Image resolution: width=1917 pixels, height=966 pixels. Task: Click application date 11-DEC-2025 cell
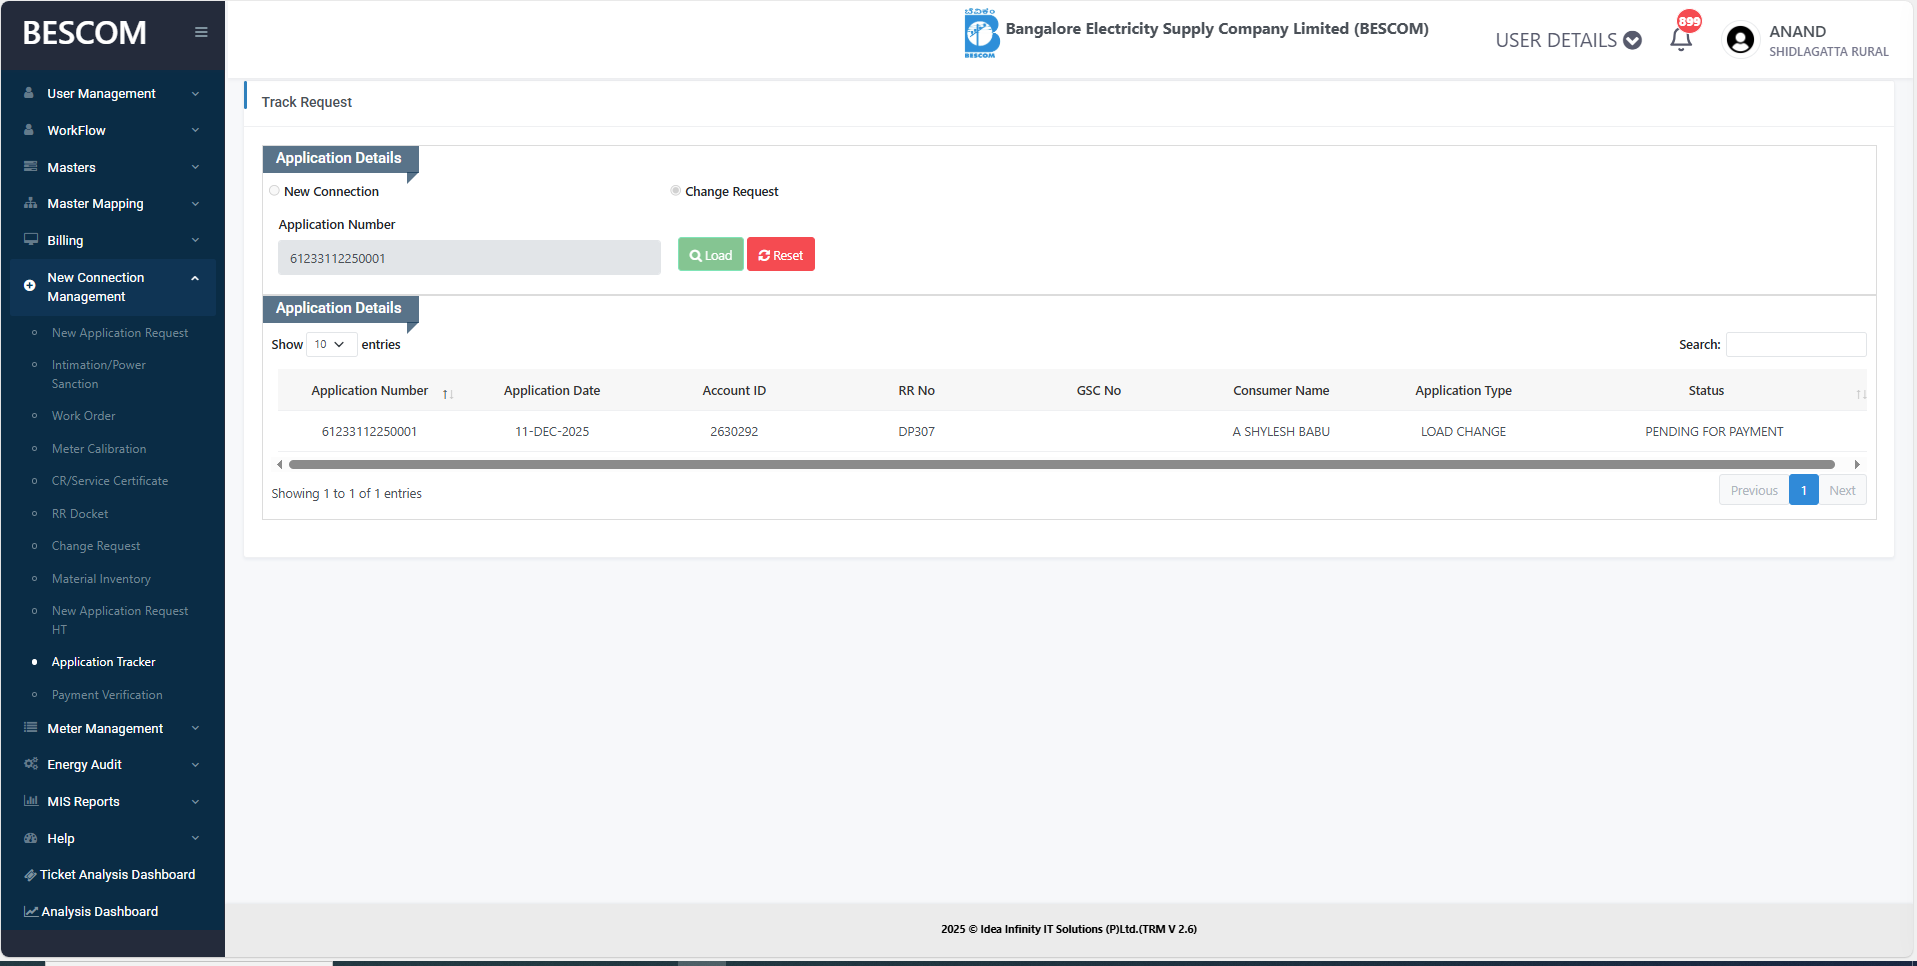[x=552, y=432]
